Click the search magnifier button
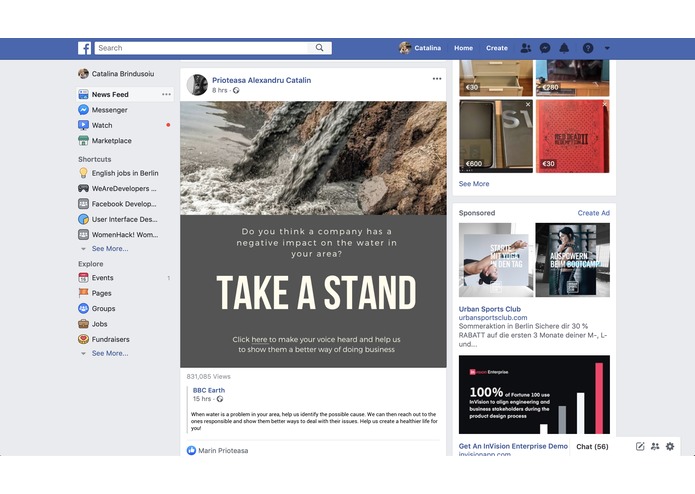 click(320, 48)
